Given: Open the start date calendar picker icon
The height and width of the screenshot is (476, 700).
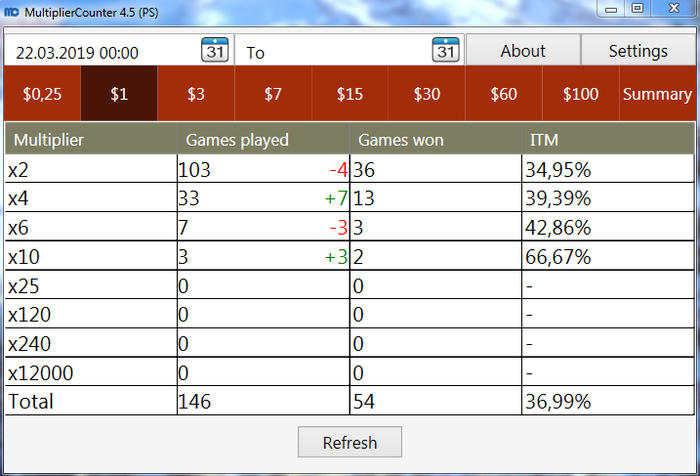Looking at the screenshot, I should 215,50.
